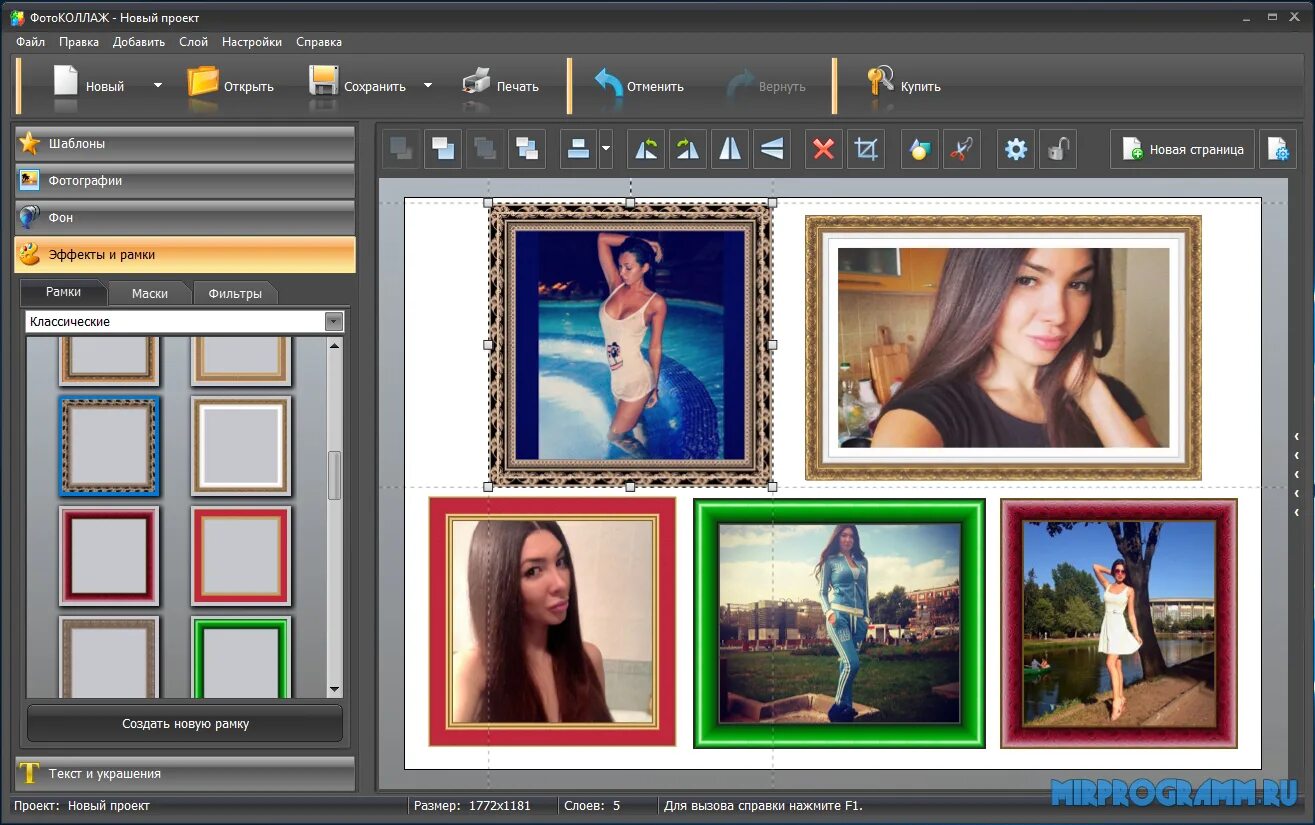The width and height of the screenshot is (1315, 825).
Task: Open page settings icon next to Новая страница
Action: pyautogui.click(x=1278, y=150)
